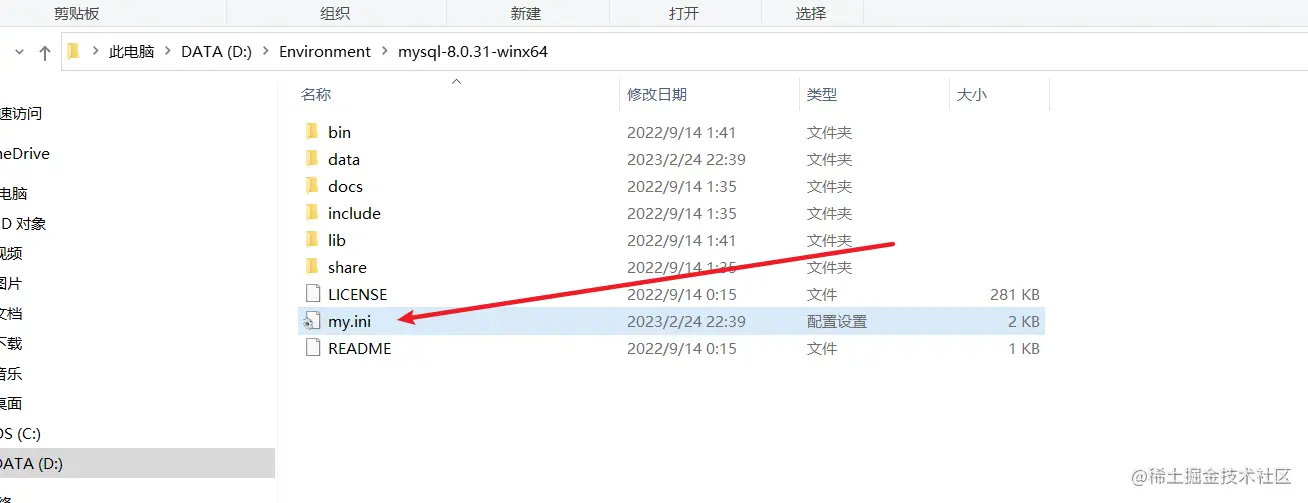Select the docs folder icon
Viewport: 1308px width, 503px height.
312,186
